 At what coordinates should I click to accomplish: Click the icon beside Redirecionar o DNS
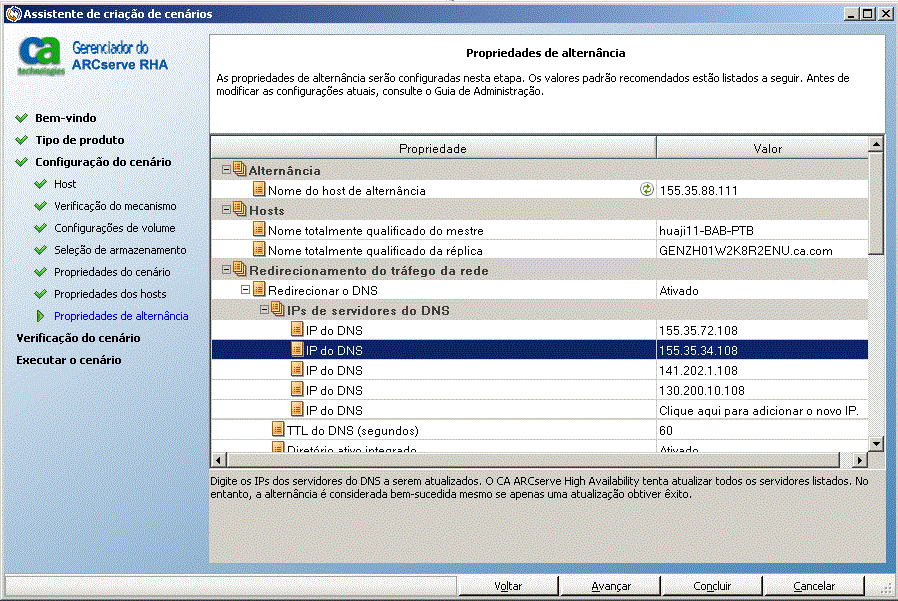click(x=259, y=290)
